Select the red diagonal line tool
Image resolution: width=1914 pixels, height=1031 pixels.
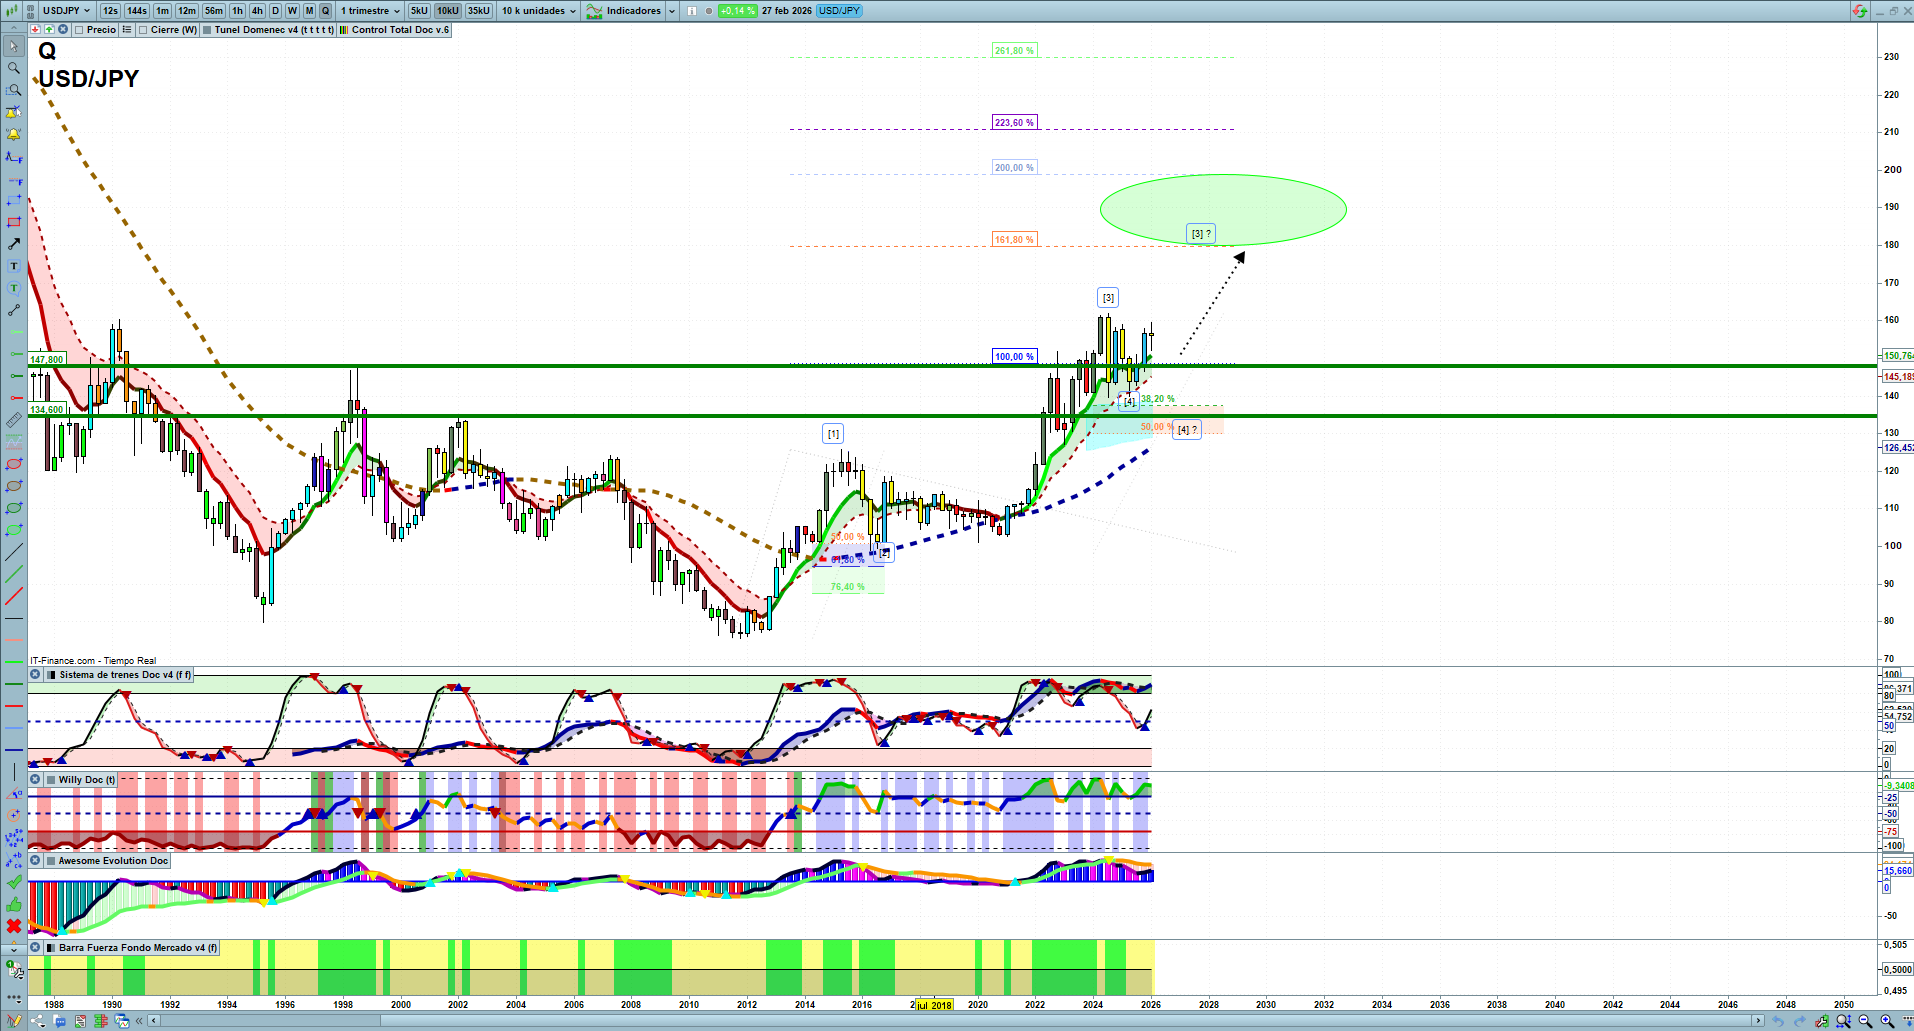coord(14,596)
